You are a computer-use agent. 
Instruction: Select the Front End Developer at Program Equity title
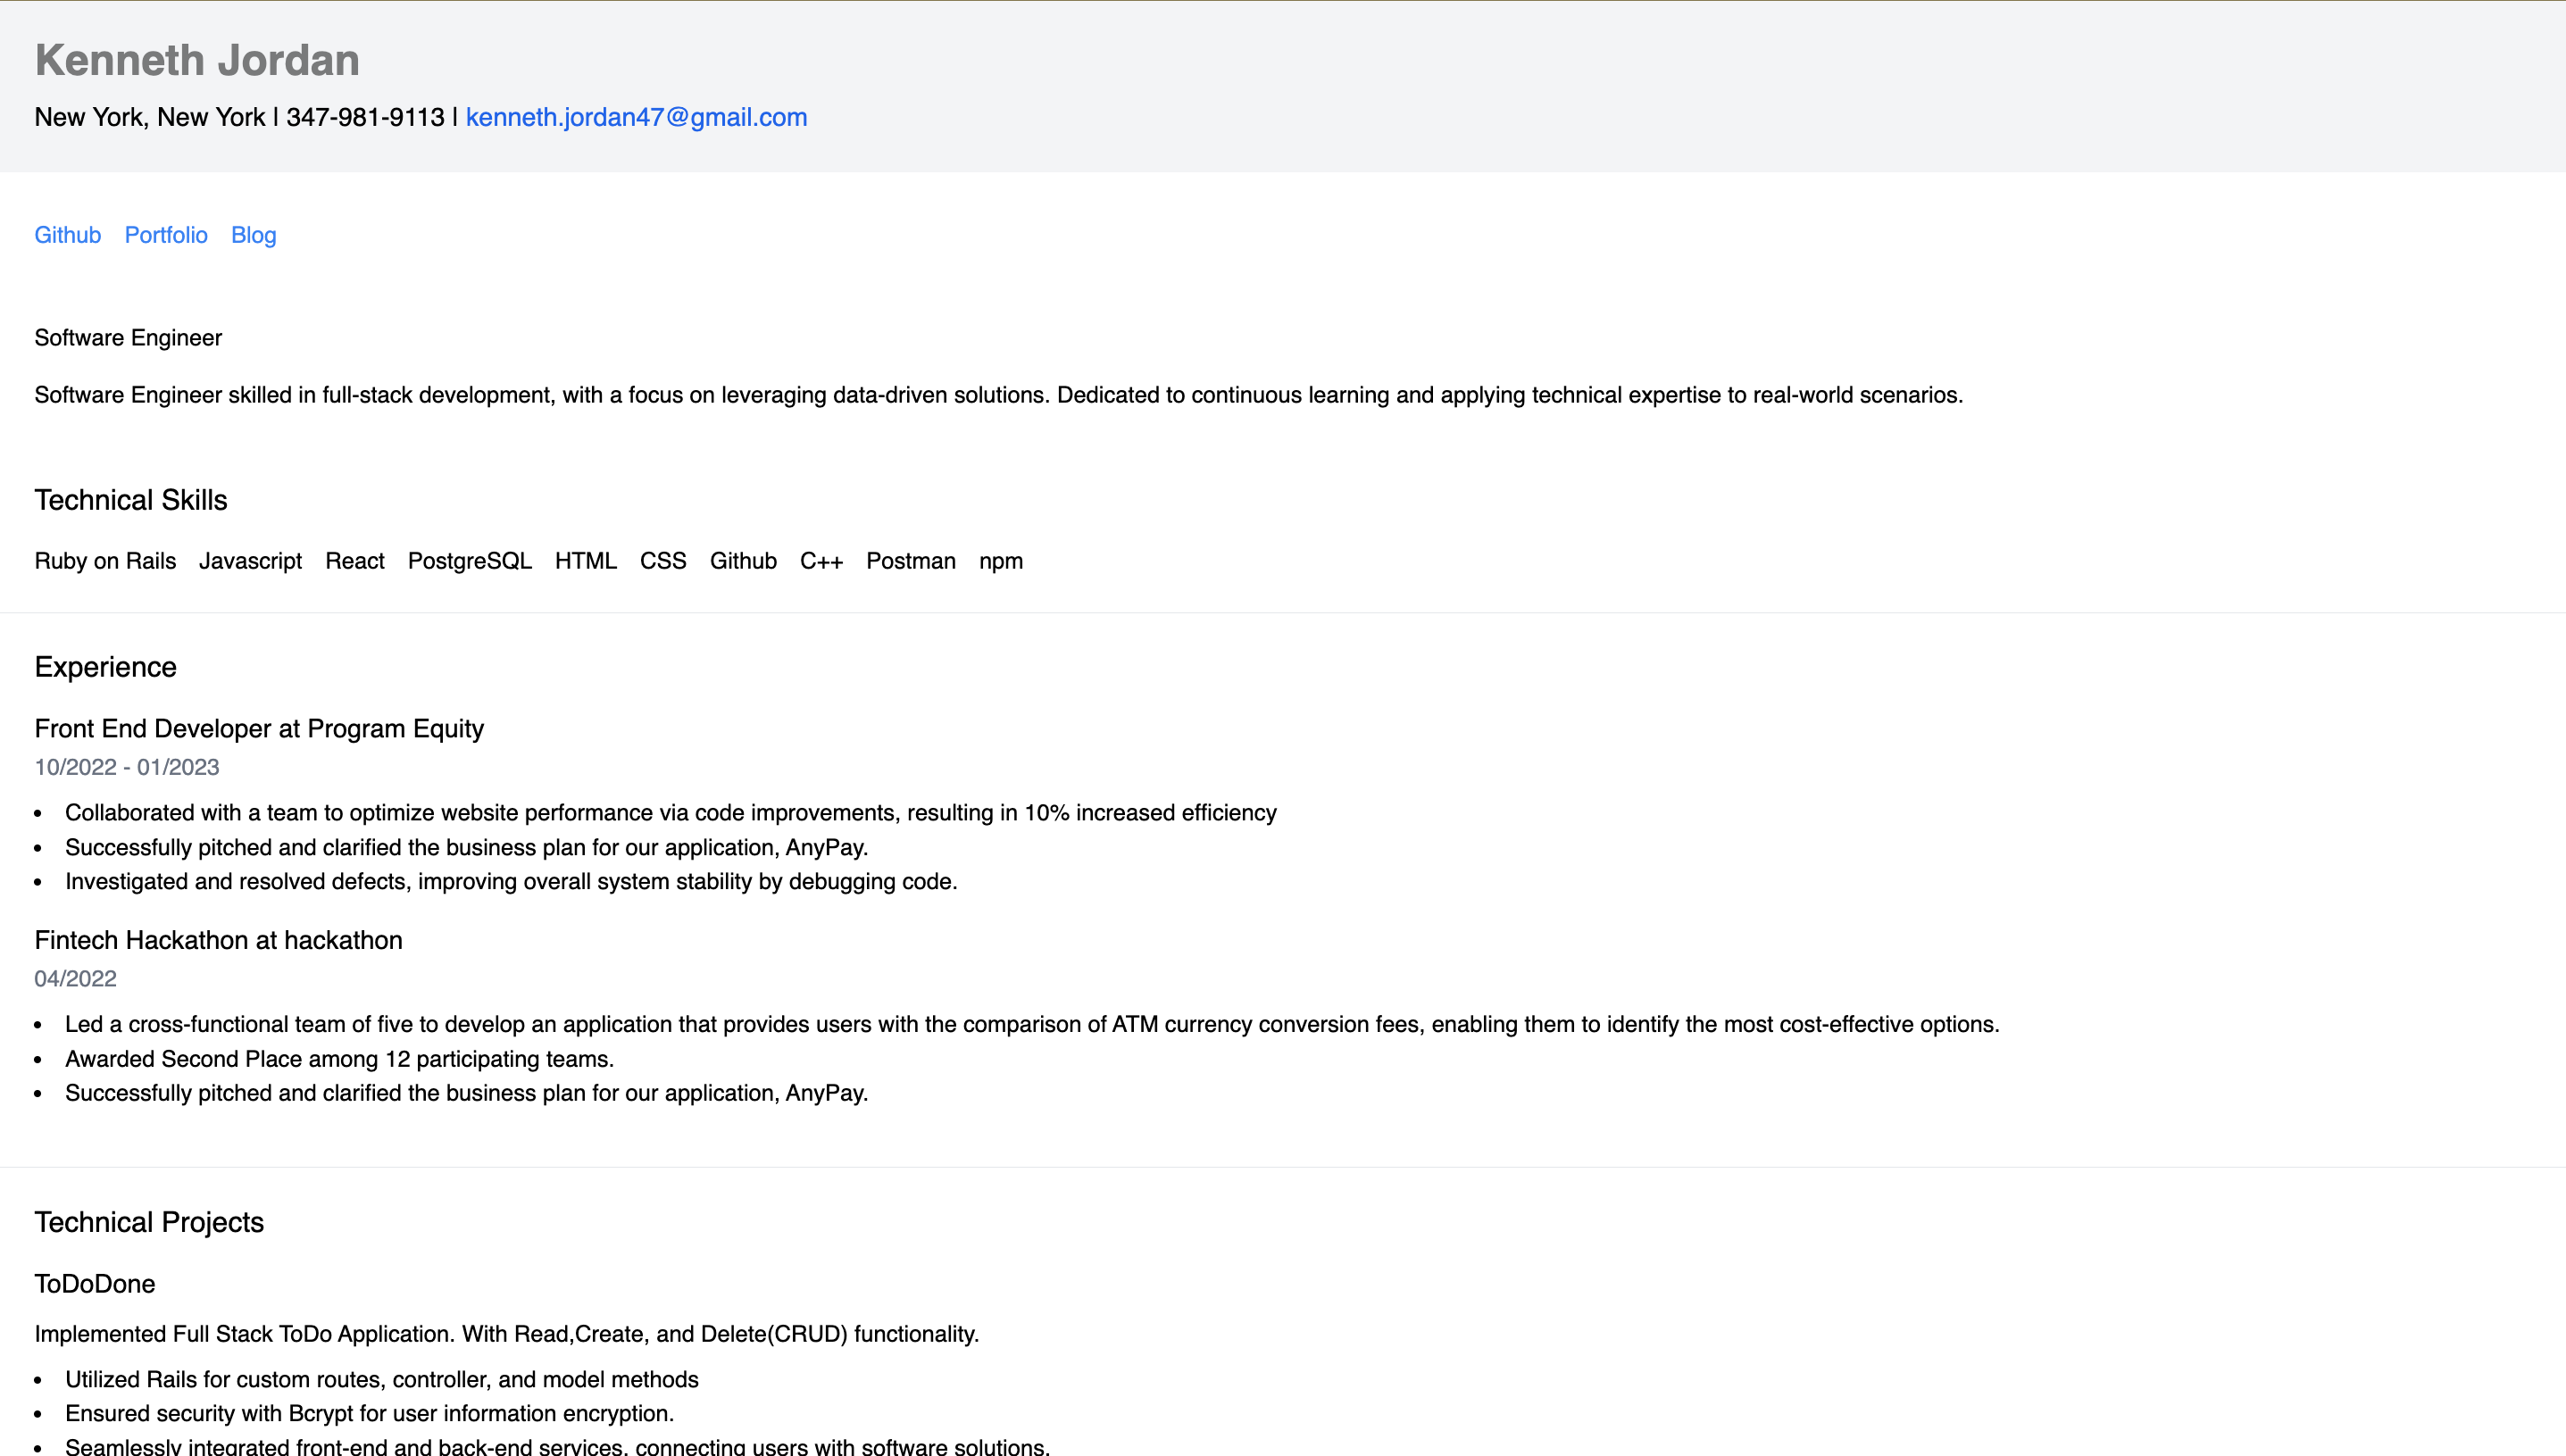pyautogui.click(x=259, y=728)
